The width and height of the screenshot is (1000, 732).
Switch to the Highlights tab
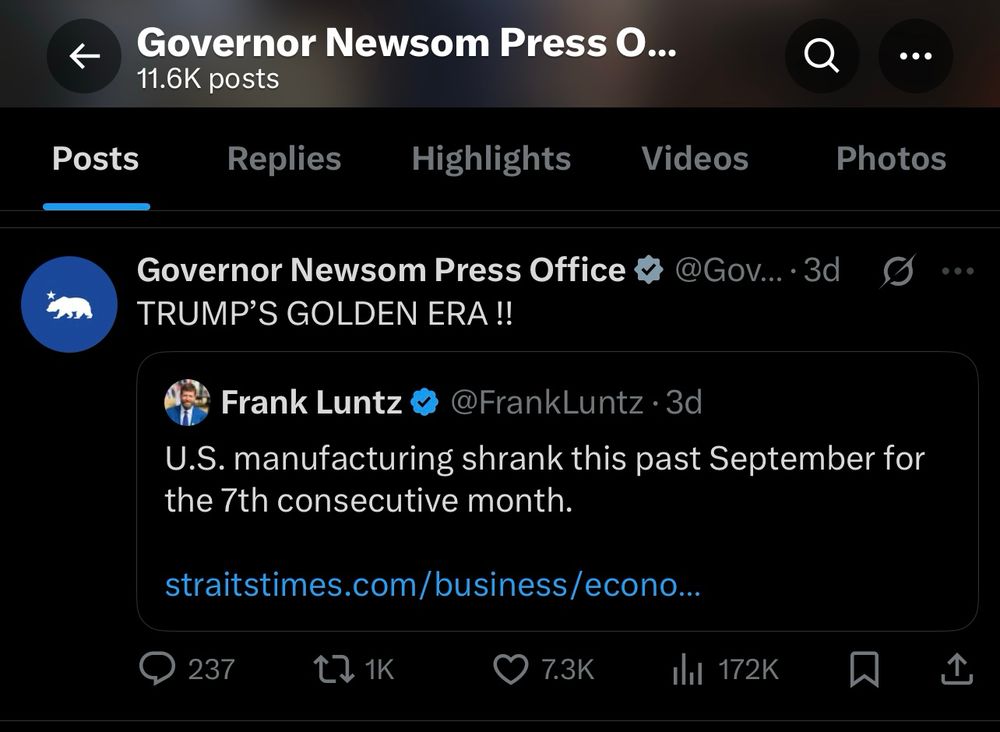[x=491, y=159]
